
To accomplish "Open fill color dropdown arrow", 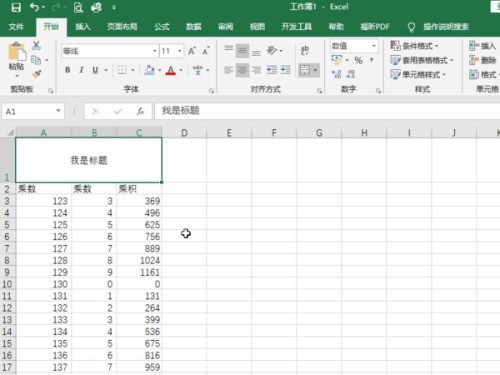I will [x=160, y=70].
